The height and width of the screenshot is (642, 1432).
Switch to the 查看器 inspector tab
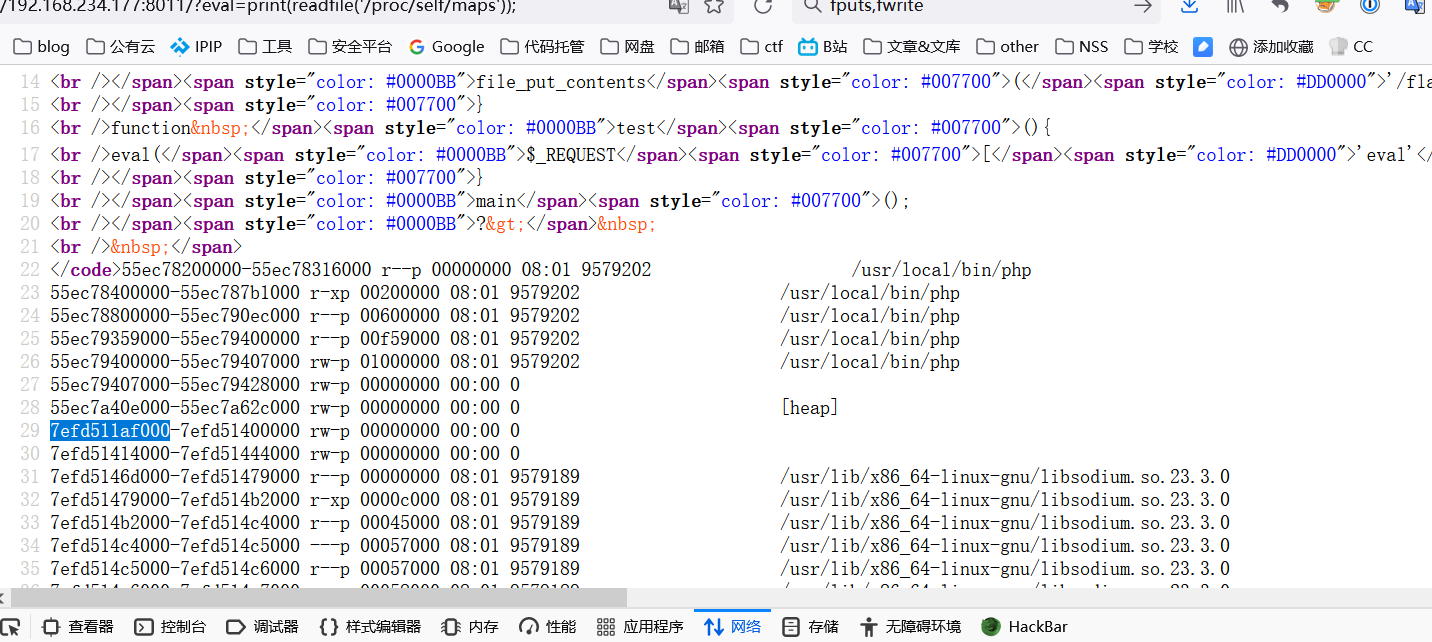click(78, 627)
